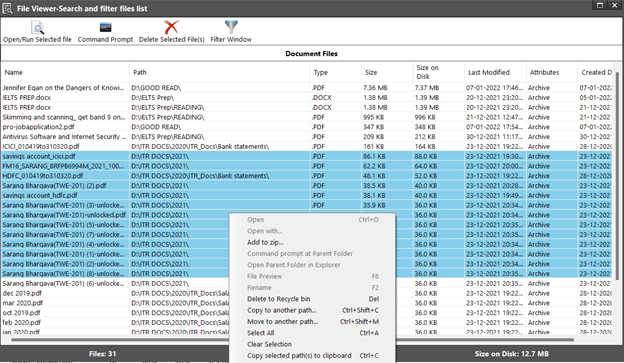This screenshot has width=624, height=363.
Task: Click the horizontal scrollbar under file list
Action: pos(292,340)
